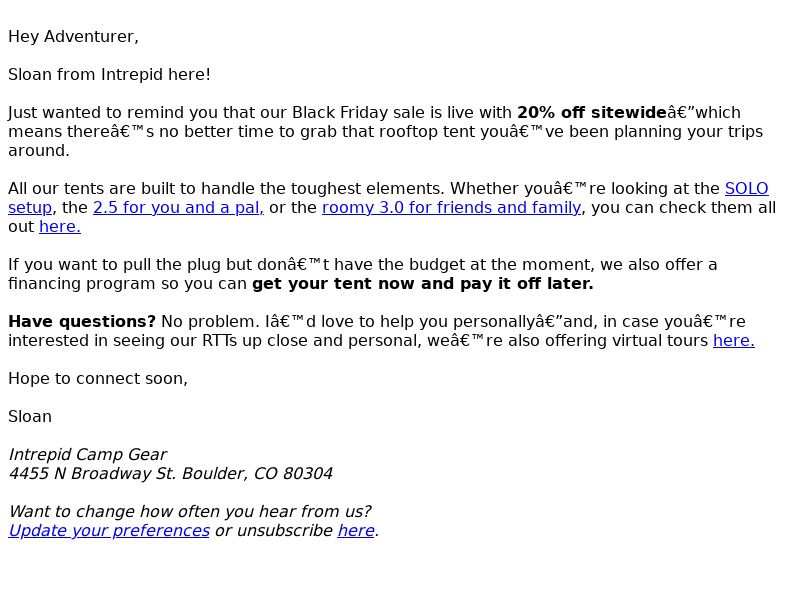Viewport: 800px width, 600px height.
Task: Open the '2.5 for you and a pal' link
Action: pyautogui.click(x=178, y=208)
